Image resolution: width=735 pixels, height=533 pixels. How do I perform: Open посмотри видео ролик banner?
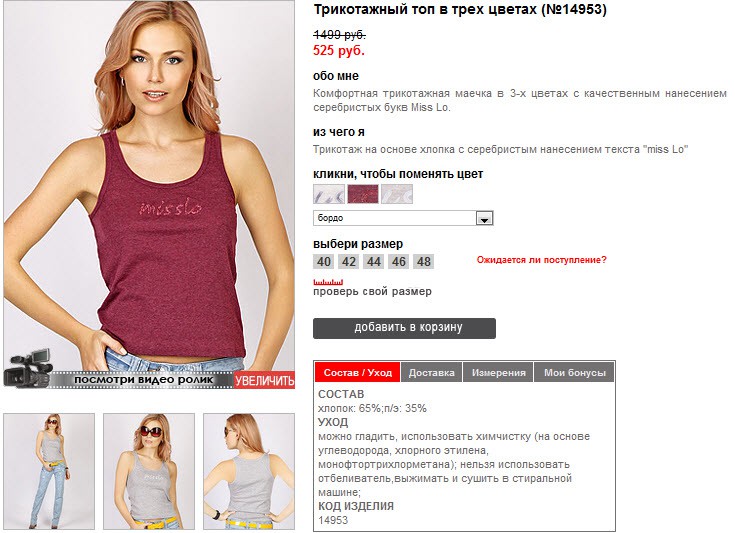(143, 380)
